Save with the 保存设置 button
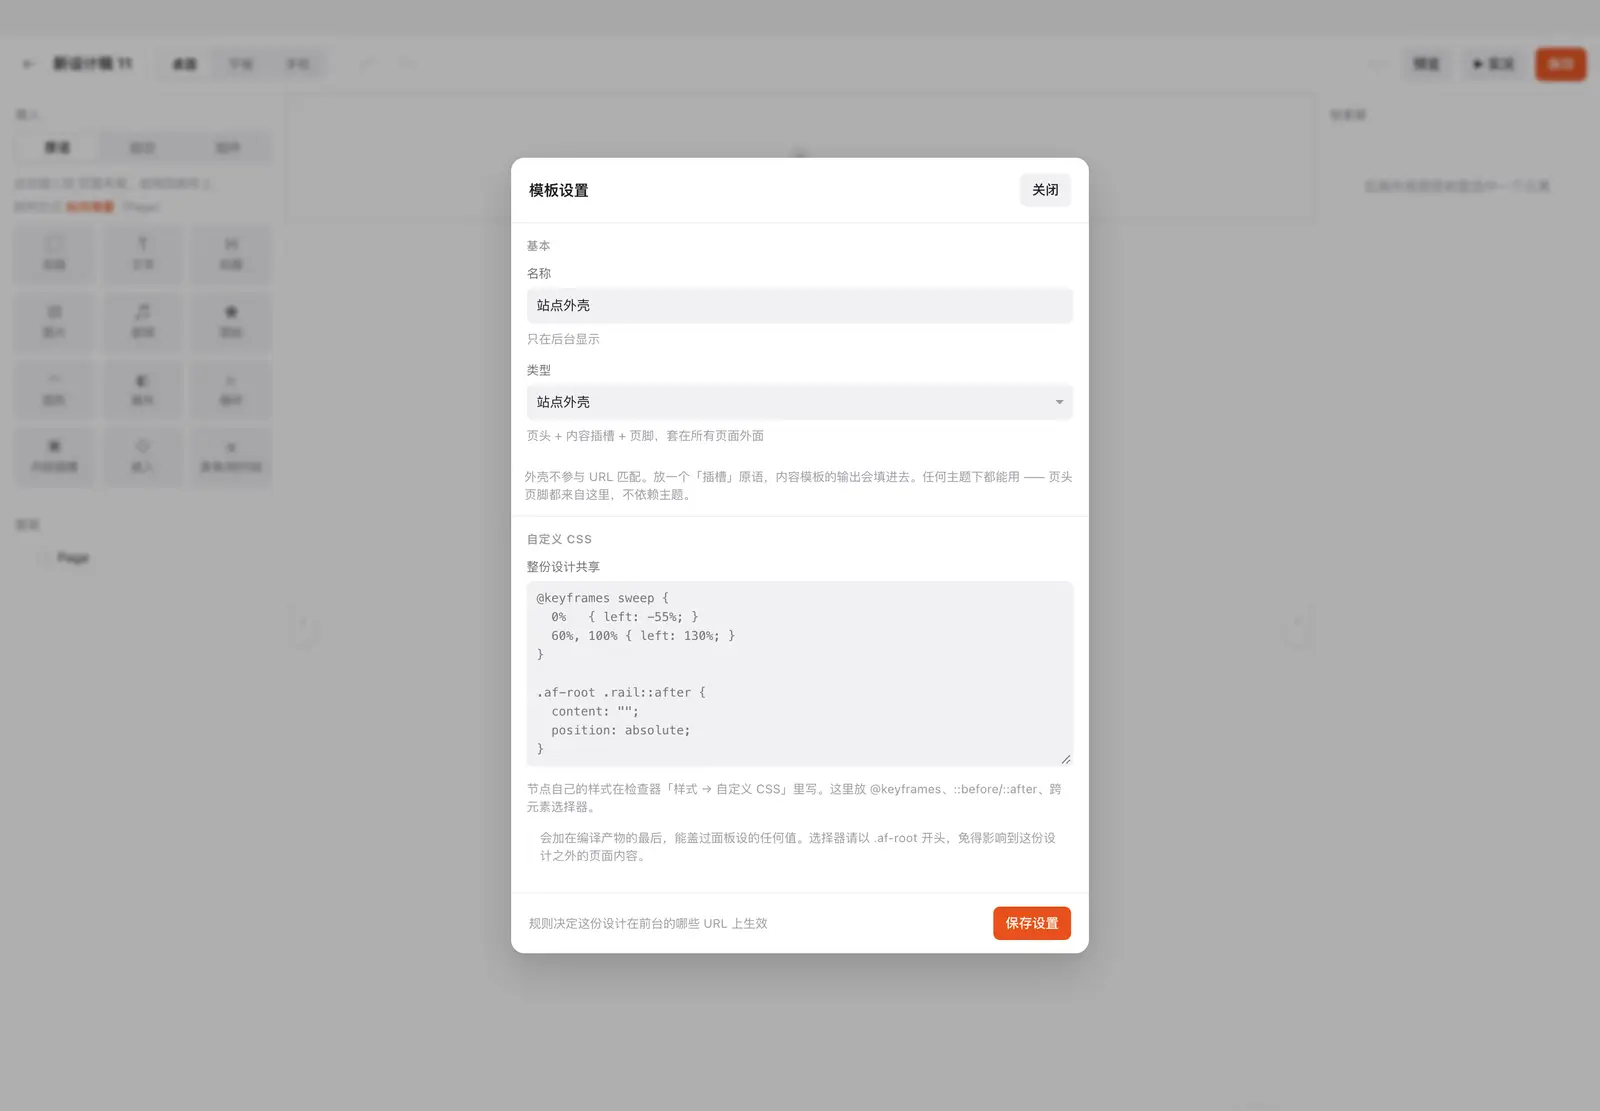This screenshot has height=1111, width=1600. [1031, 923]
